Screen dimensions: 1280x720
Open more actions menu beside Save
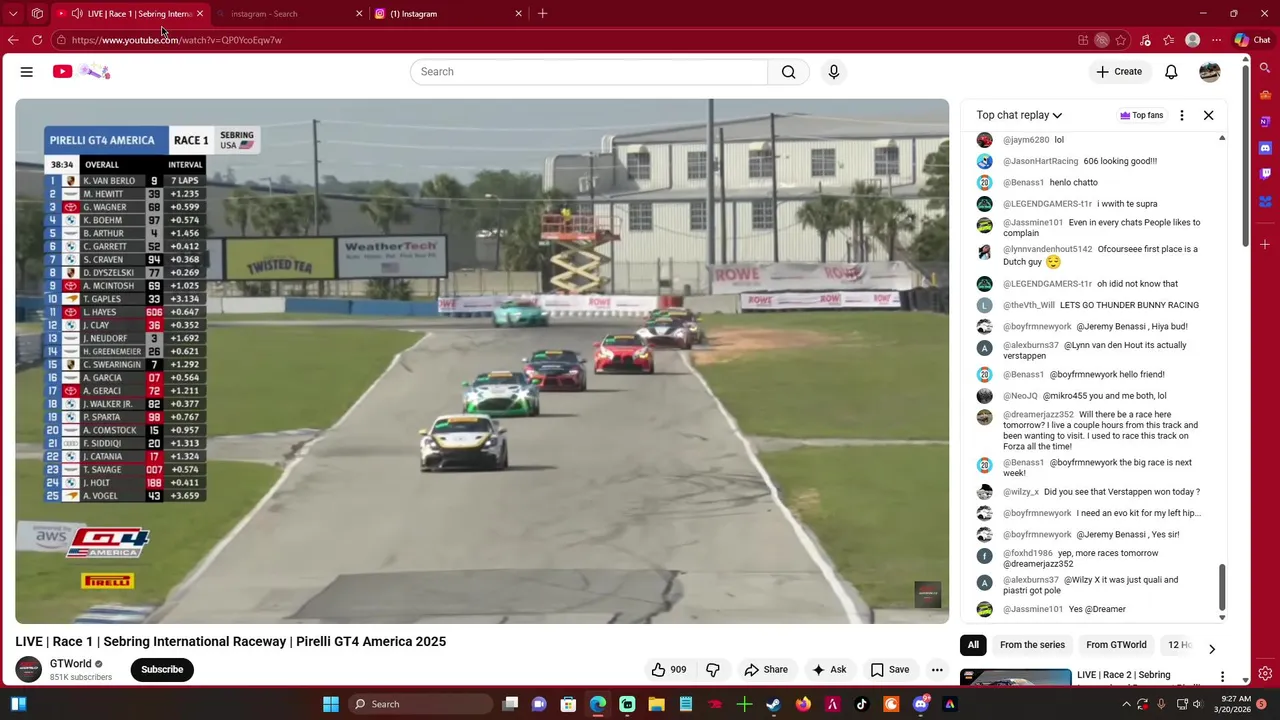coord(937,670)
